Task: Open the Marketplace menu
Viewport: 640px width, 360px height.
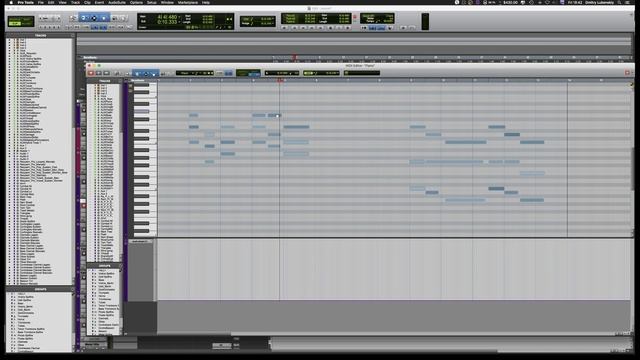Action: point(188,2)
